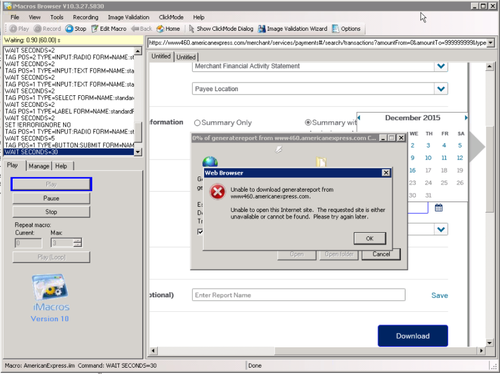Expand dropdown below the calendar icon
500x374 pixels.
click(441, 229)
